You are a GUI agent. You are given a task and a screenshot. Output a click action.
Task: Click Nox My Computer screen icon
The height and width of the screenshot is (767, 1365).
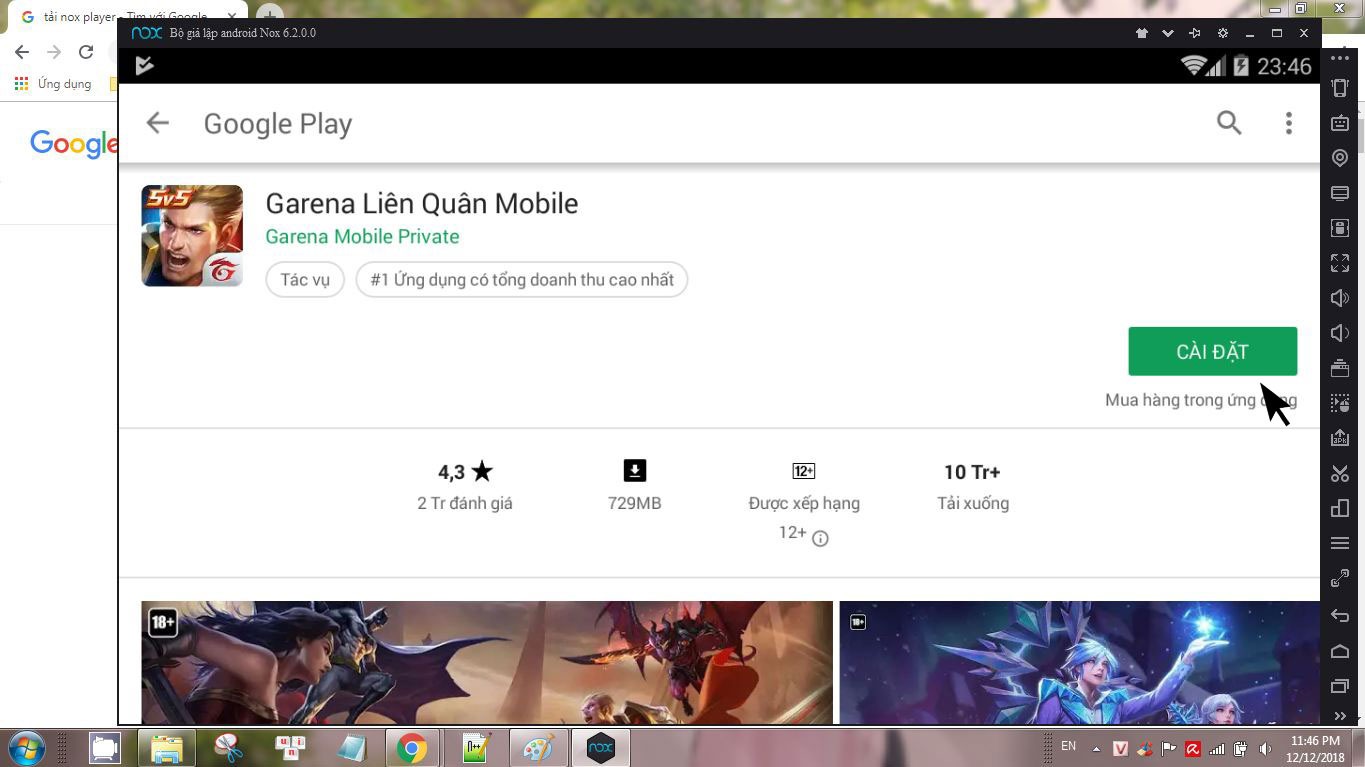coord(1340,193)
